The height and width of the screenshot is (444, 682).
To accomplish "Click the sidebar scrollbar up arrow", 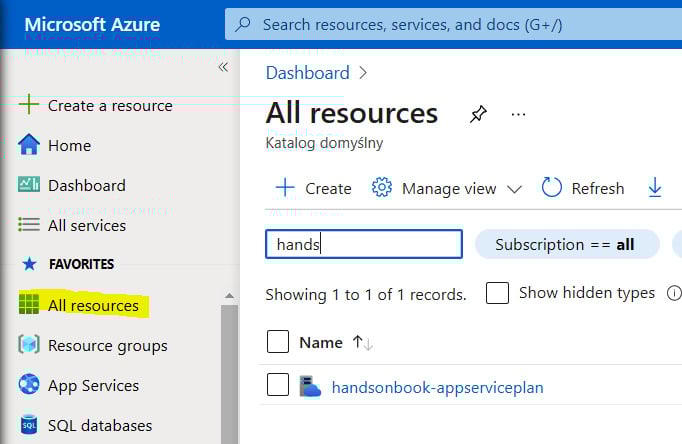I will [230, 296].
